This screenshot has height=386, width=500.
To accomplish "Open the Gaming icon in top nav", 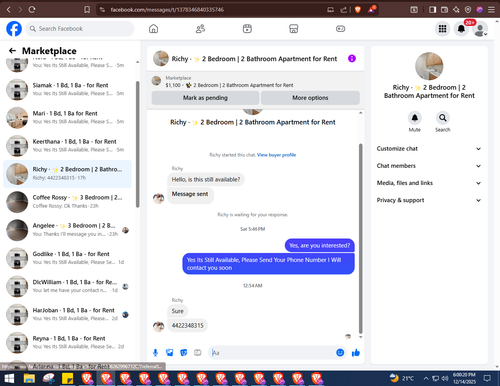I will [340, 29].
